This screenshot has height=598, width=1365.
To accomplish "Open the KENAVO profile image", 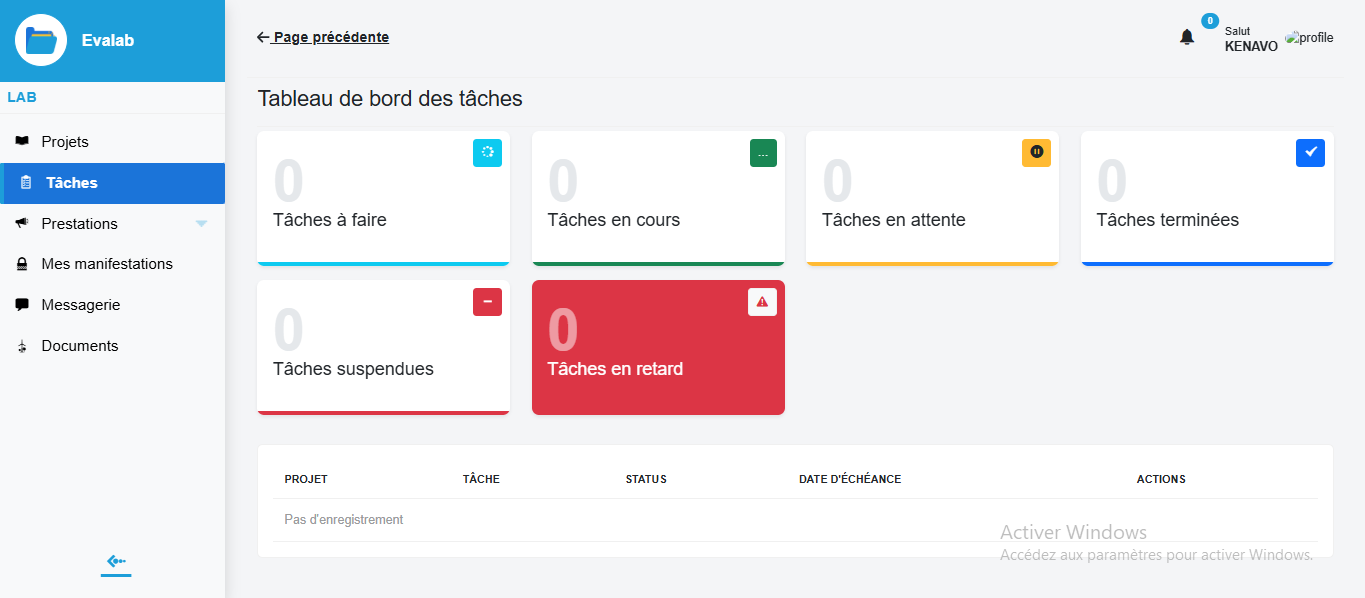I will tap(1309, 38).
